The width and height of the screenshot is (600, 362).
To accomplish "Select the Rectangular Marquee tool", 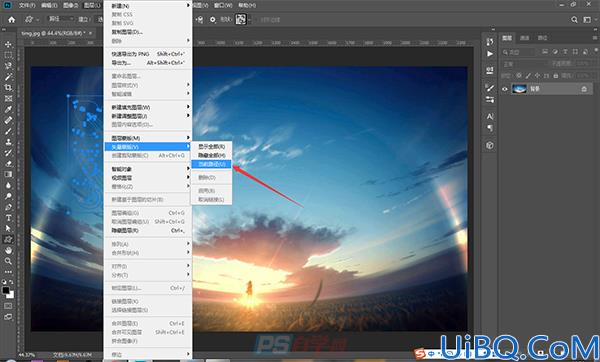I will pyautogui.click(x=8, y=55).
